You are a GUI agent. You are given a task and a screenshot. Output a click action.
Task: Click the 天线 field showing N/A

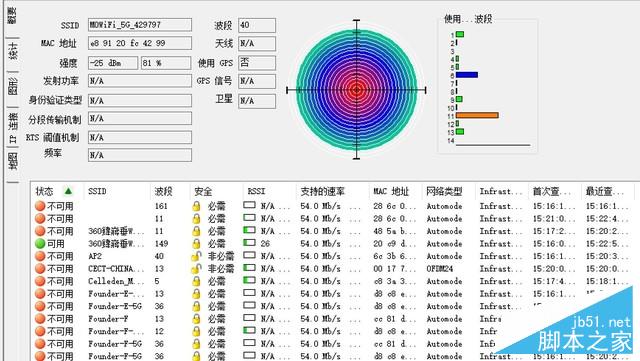click(x=257, y=43)
